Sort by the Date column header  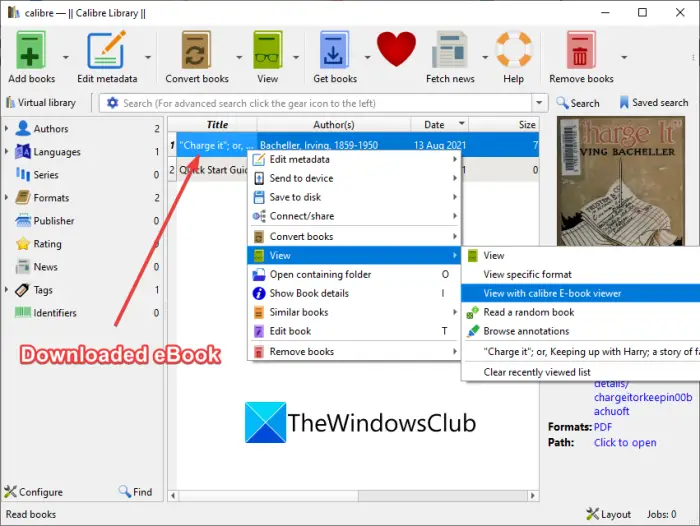[439, 125]
